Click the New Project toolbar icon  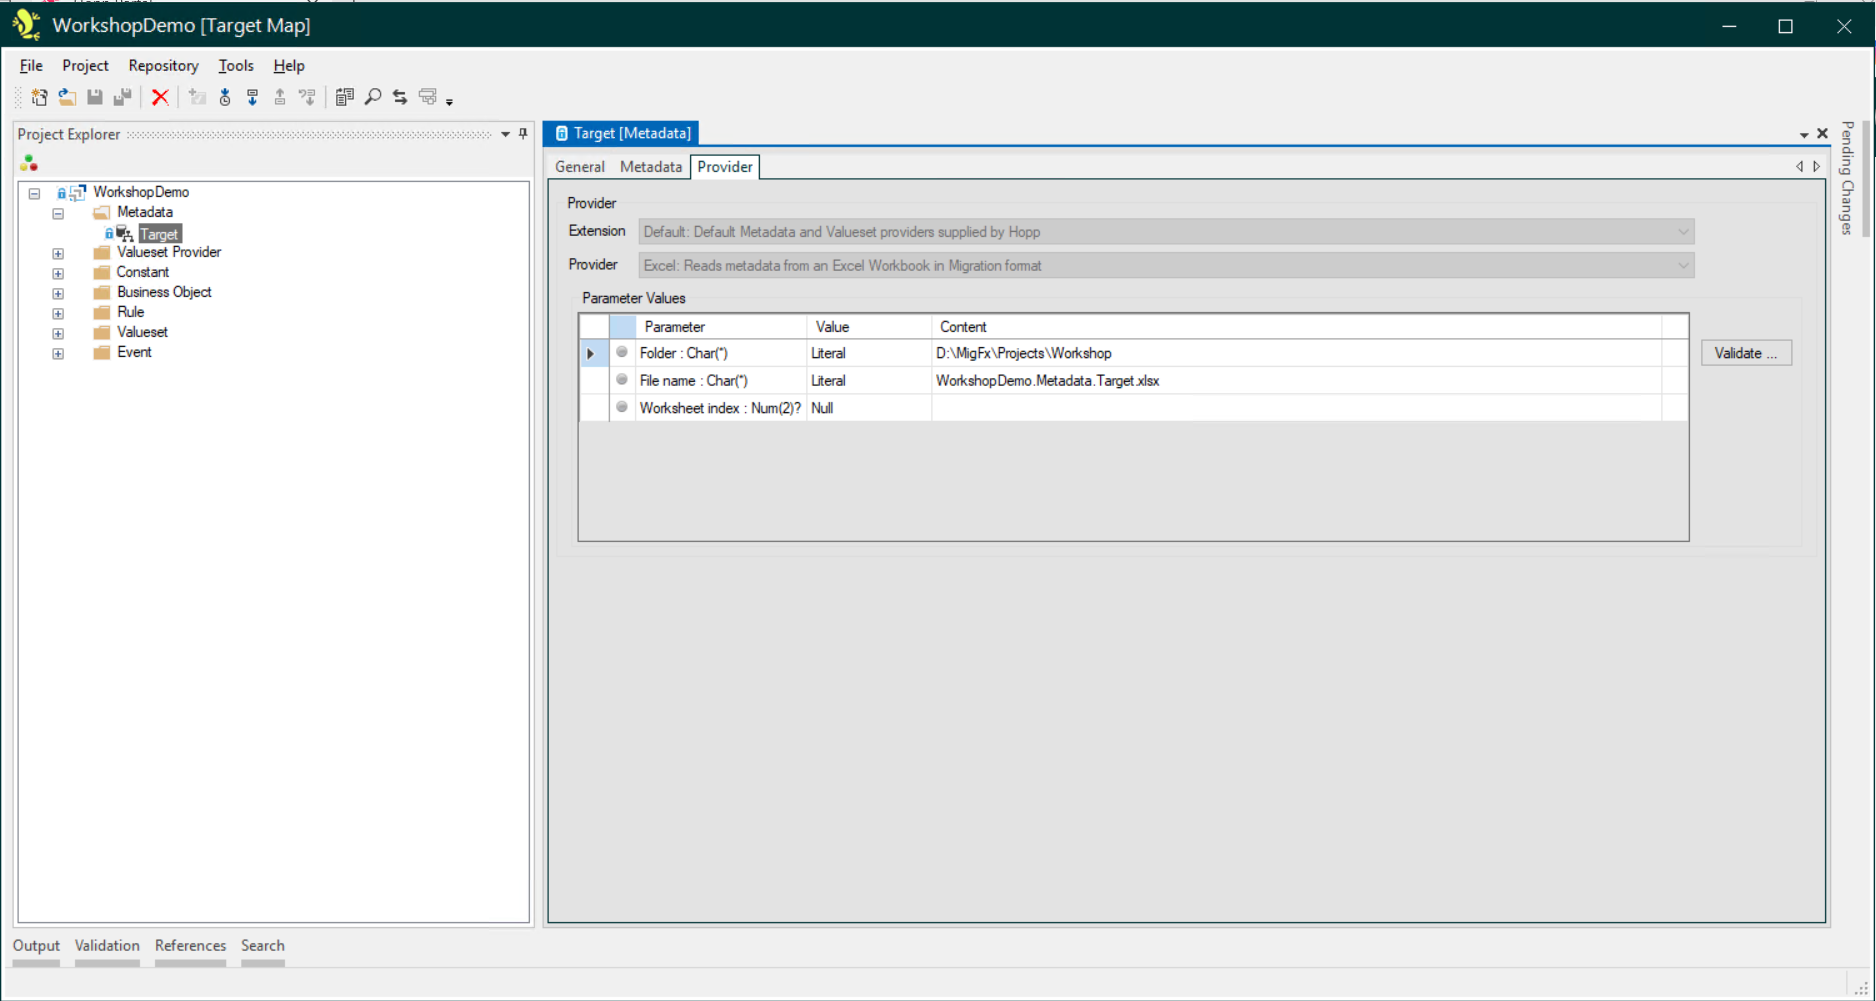[x=39, y=97]
